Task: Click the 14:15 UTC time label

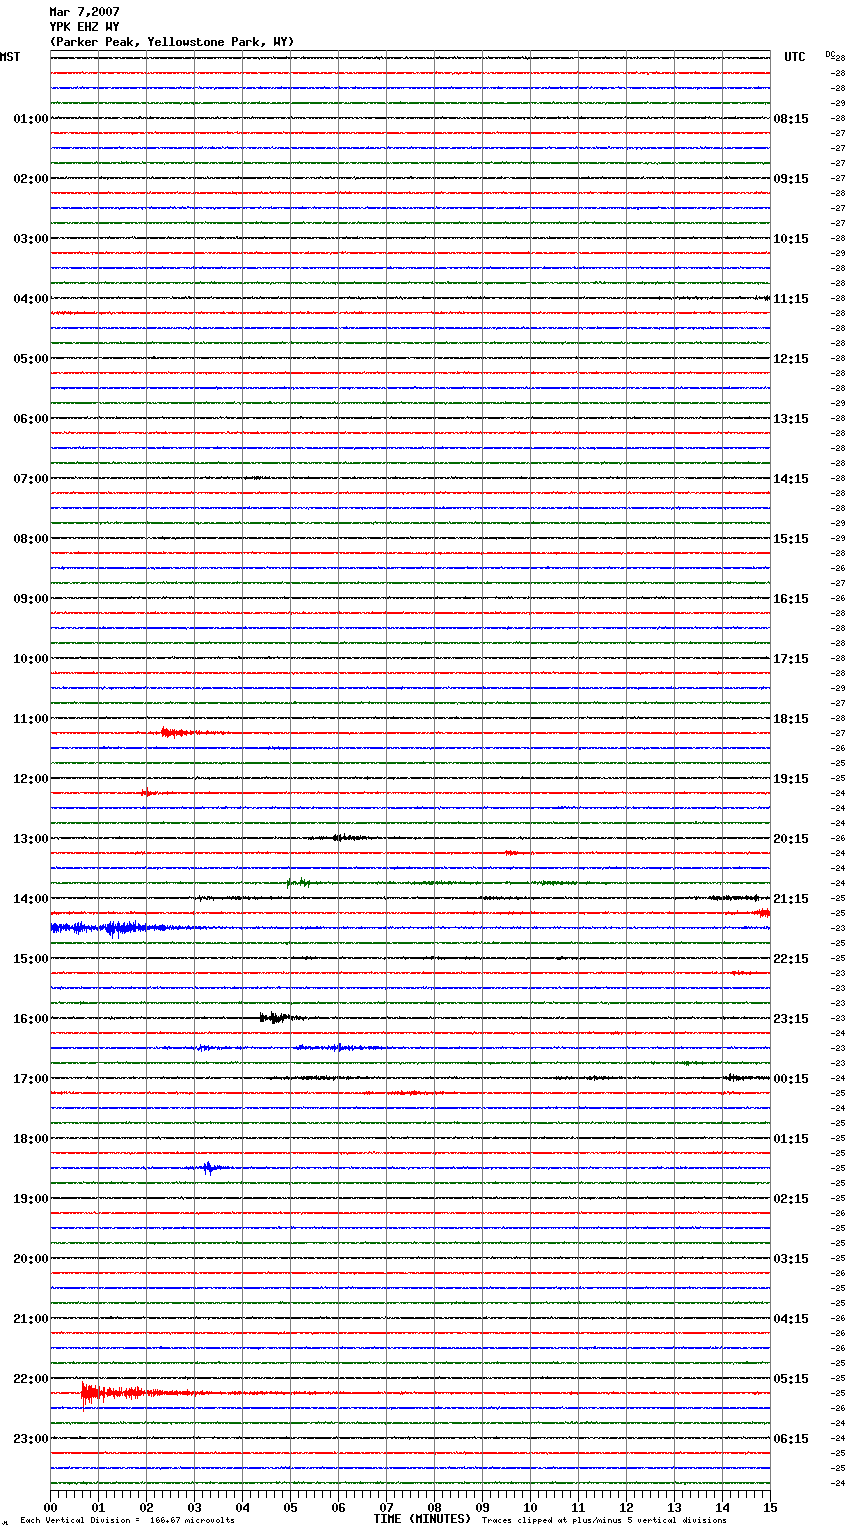Action: coord(791,479)
